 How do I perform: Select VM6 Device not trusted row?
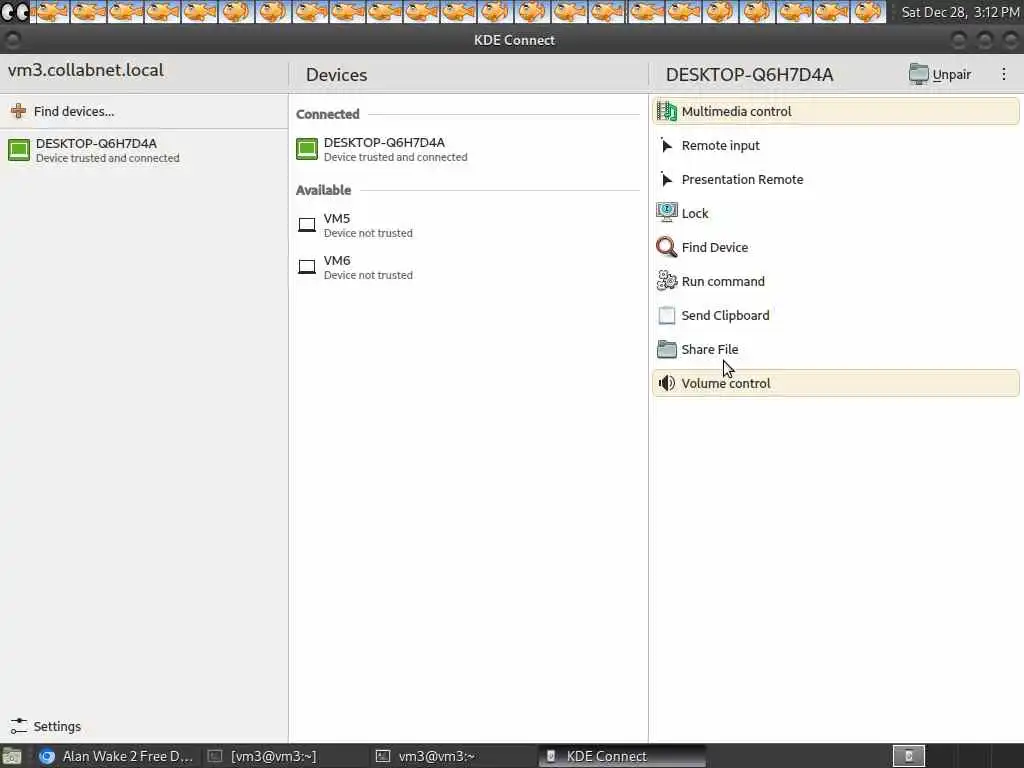[468, 267]
